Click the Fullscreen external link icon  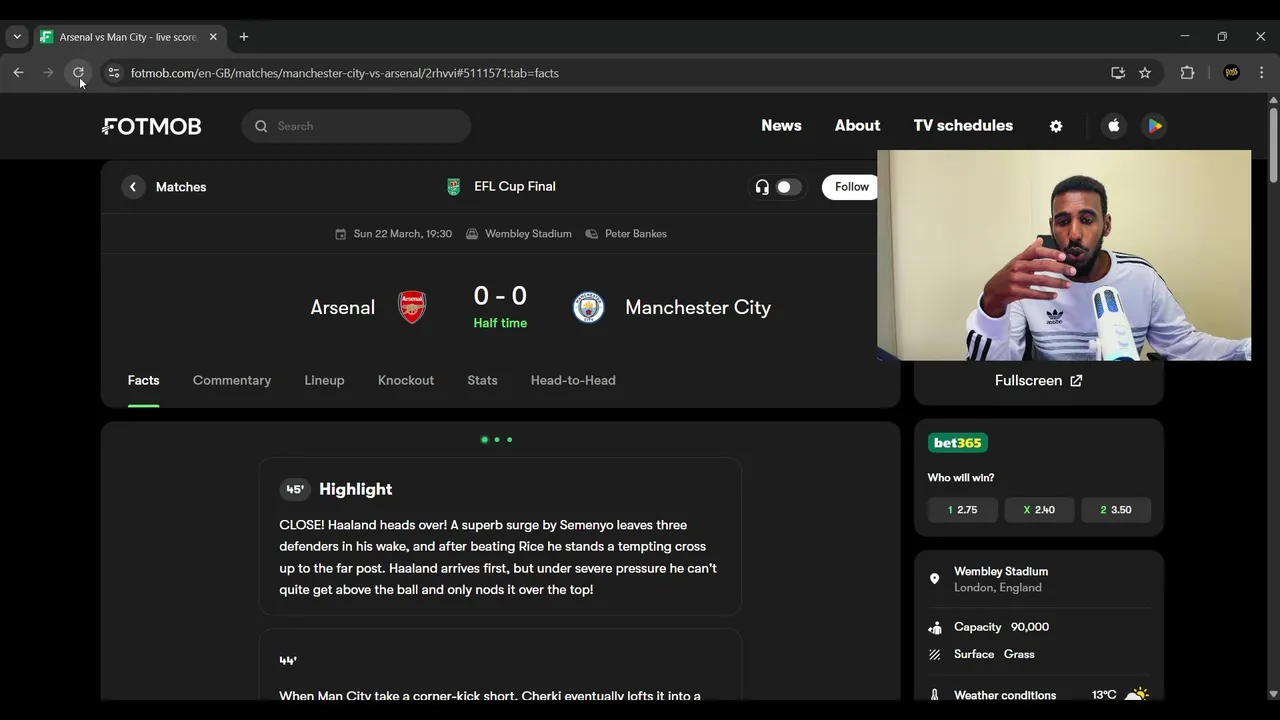(1076, 381)
